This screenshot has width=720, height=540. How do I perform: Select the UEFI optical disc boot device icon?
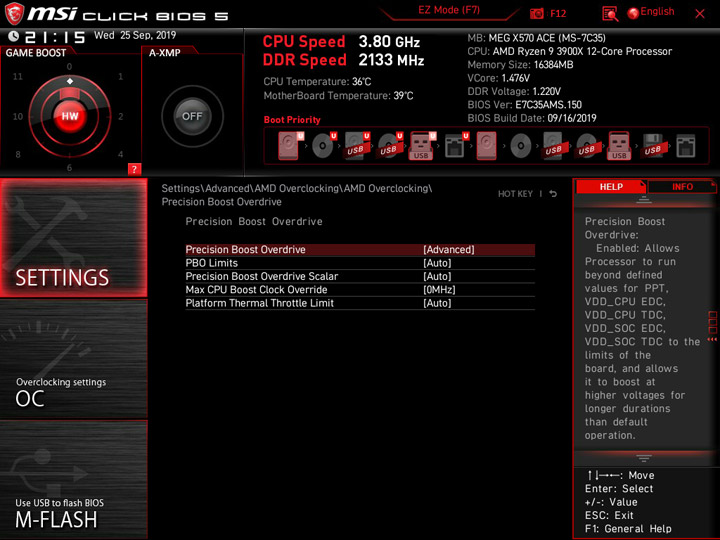(x=324, y=146)
